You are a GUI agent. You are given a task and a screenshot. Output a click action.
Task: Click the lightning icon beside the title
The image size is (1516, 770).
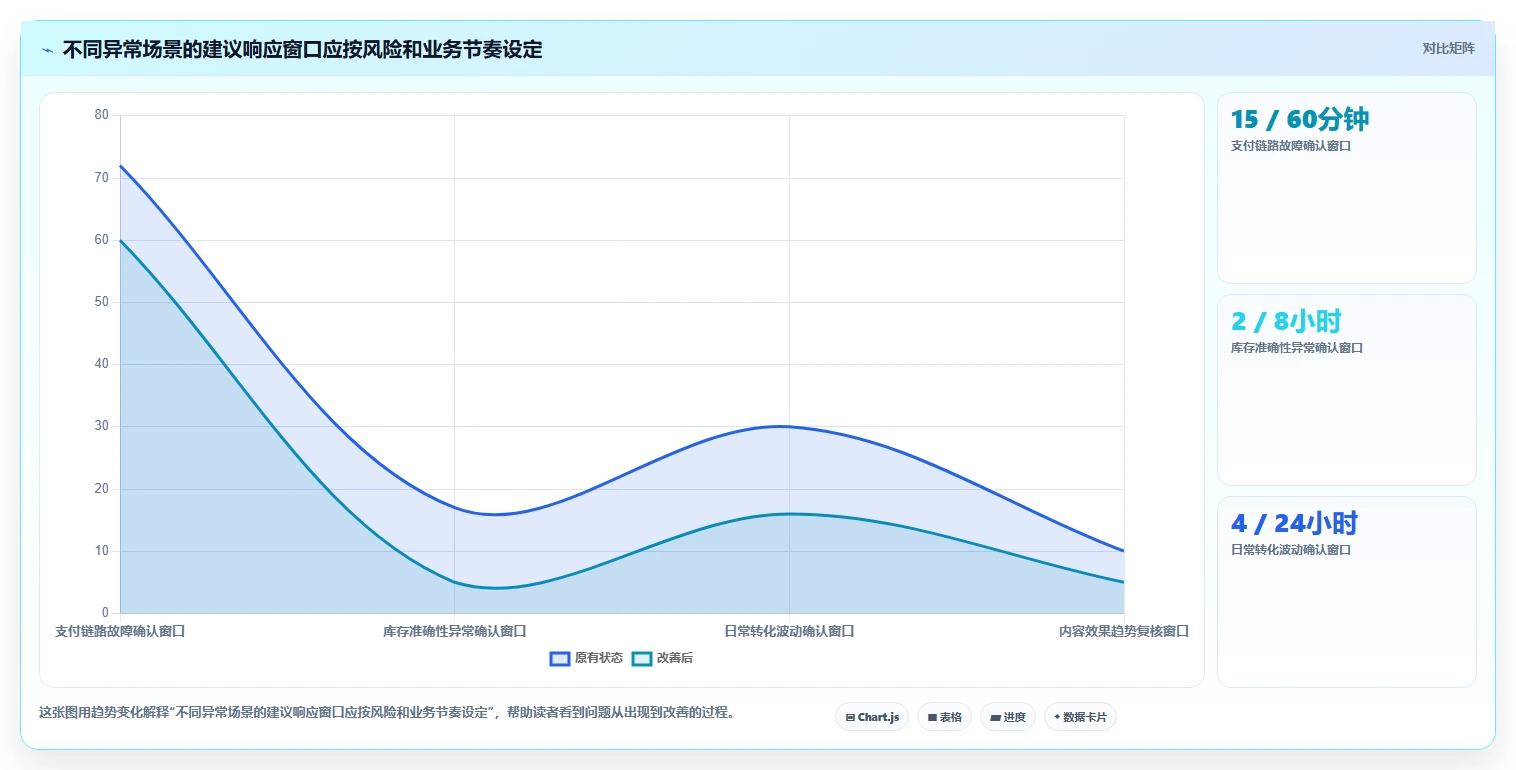point(48,50)
